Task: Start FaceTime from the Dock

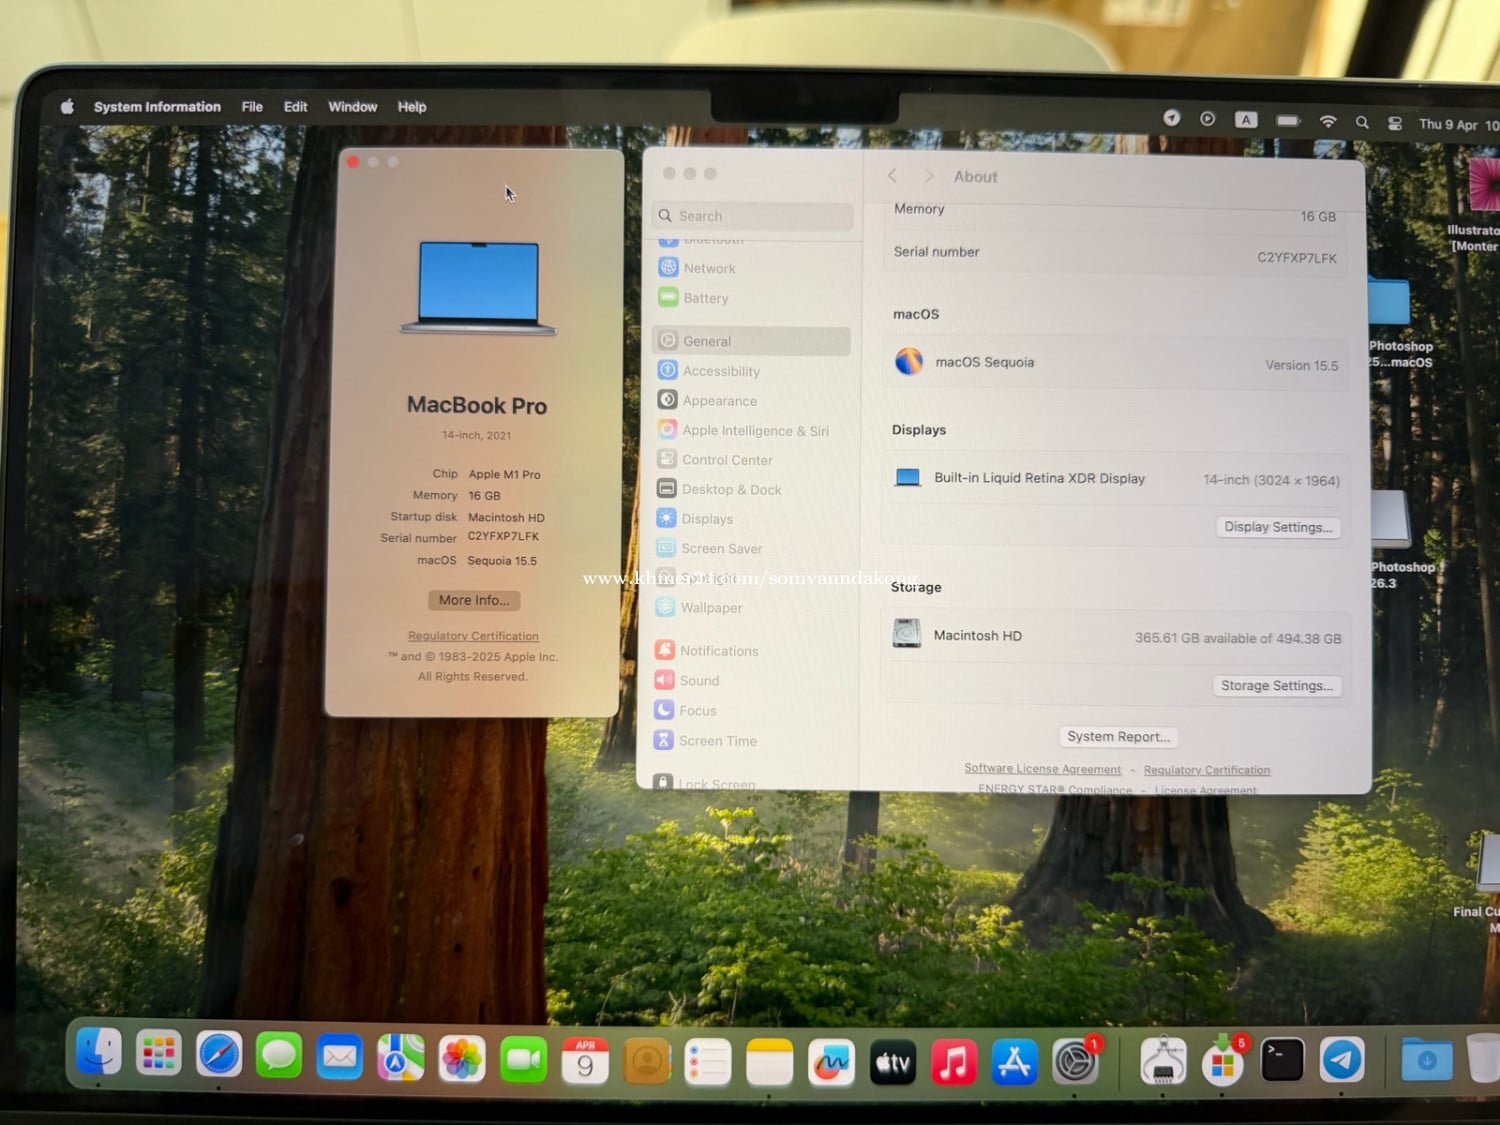Action: click(x=523, y=1060)
